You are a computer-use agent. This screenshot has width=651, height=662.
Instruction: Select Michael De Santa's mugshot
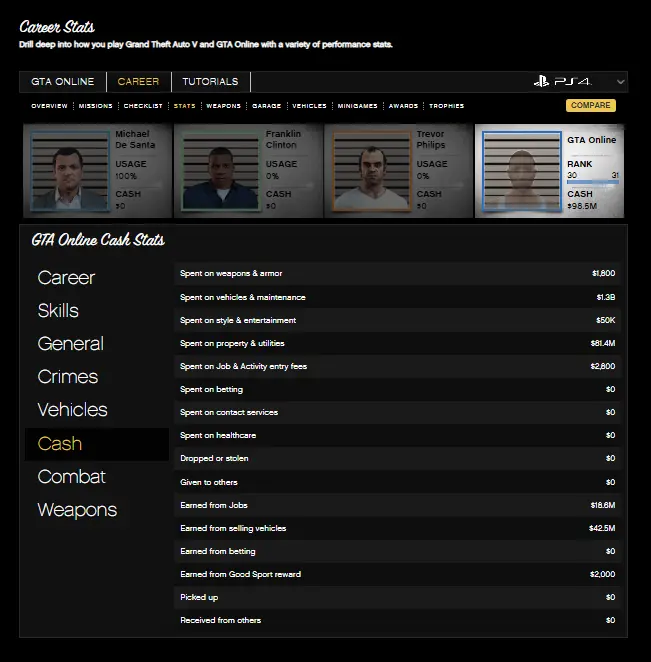pyautogui.click(x=68, y=171)
